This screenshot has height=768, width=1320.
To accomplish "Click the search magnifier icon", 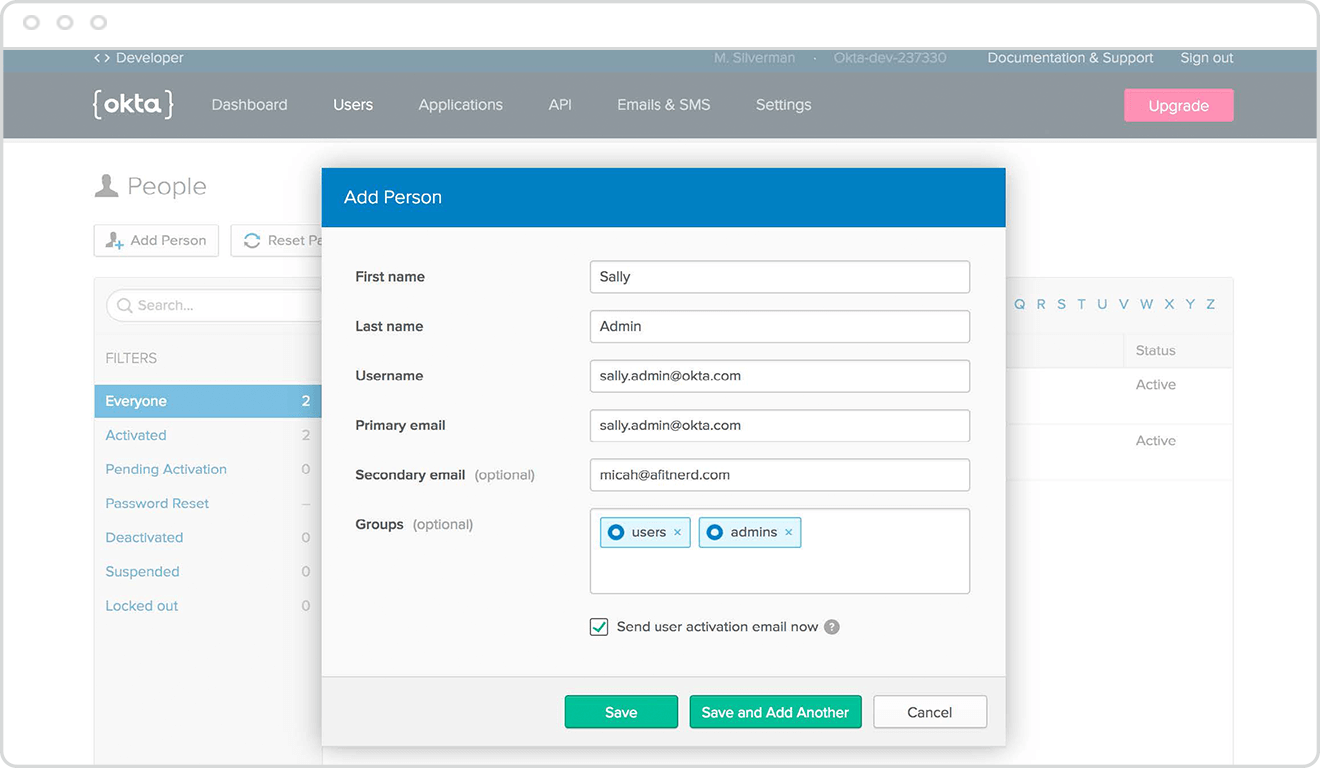I will (x=125, y=306).
